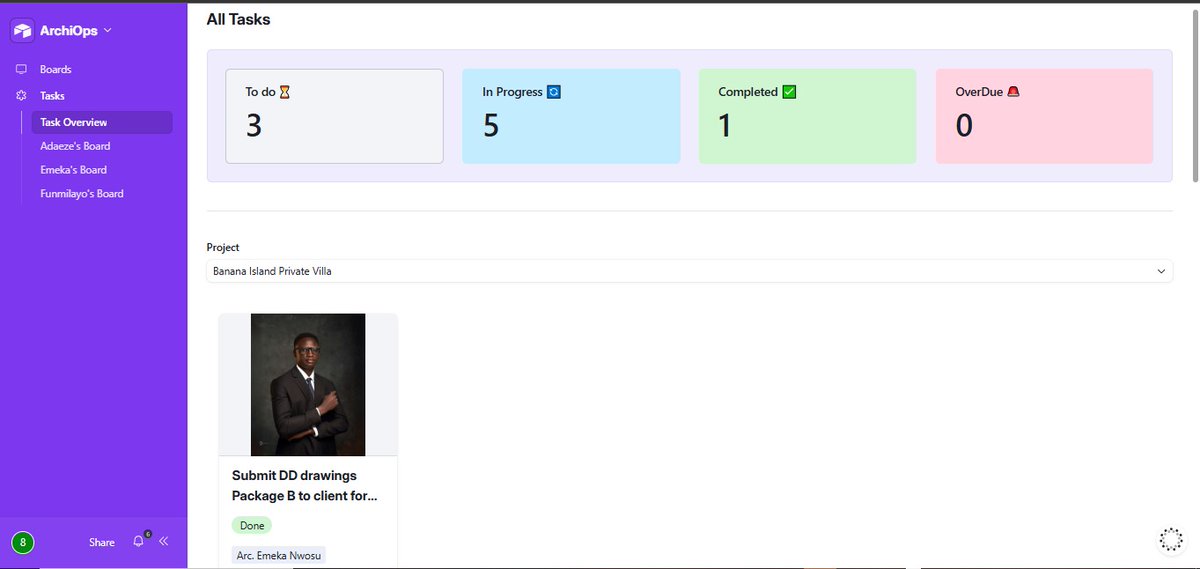The width and height of the screenshot is (1200, 569).
Task: Select Task Overview in sidebar
Action: pyautogui.click(x=102, y=122)
